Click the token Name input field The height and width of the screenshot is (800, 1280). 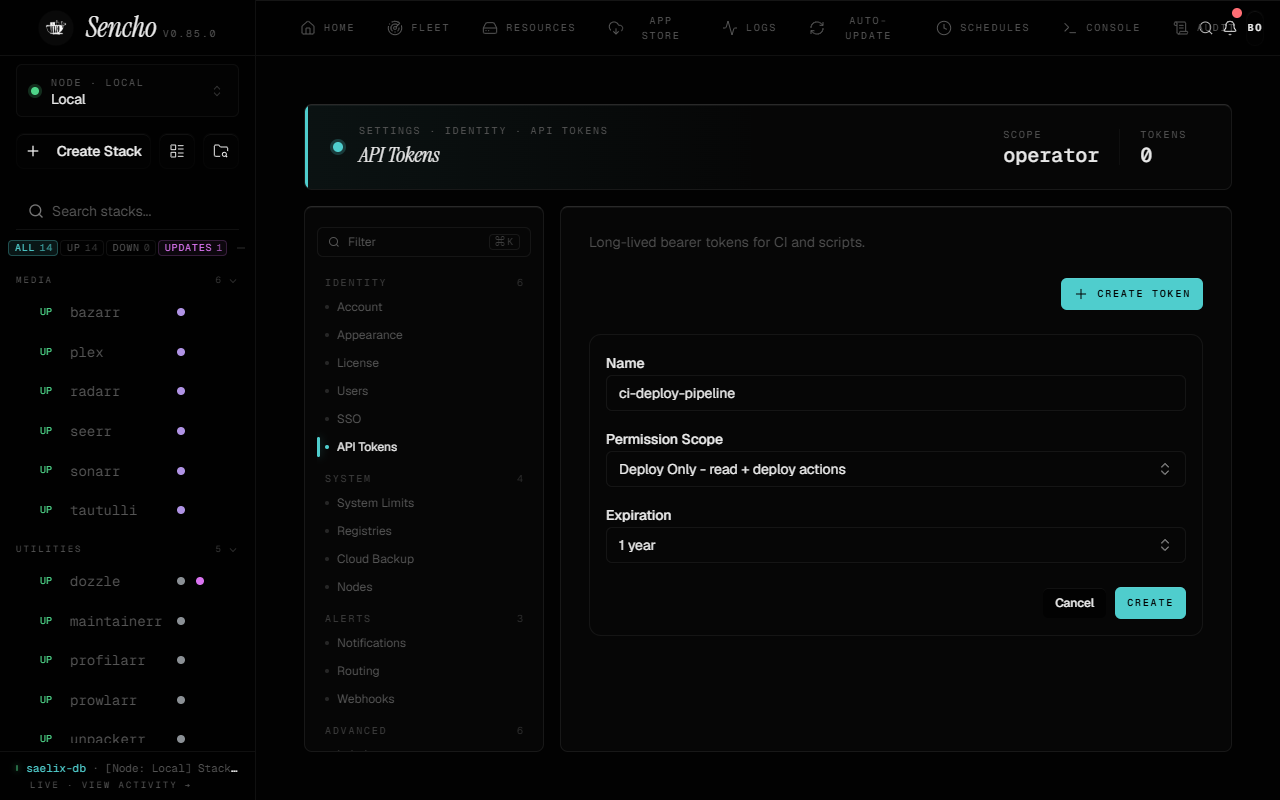896,393
